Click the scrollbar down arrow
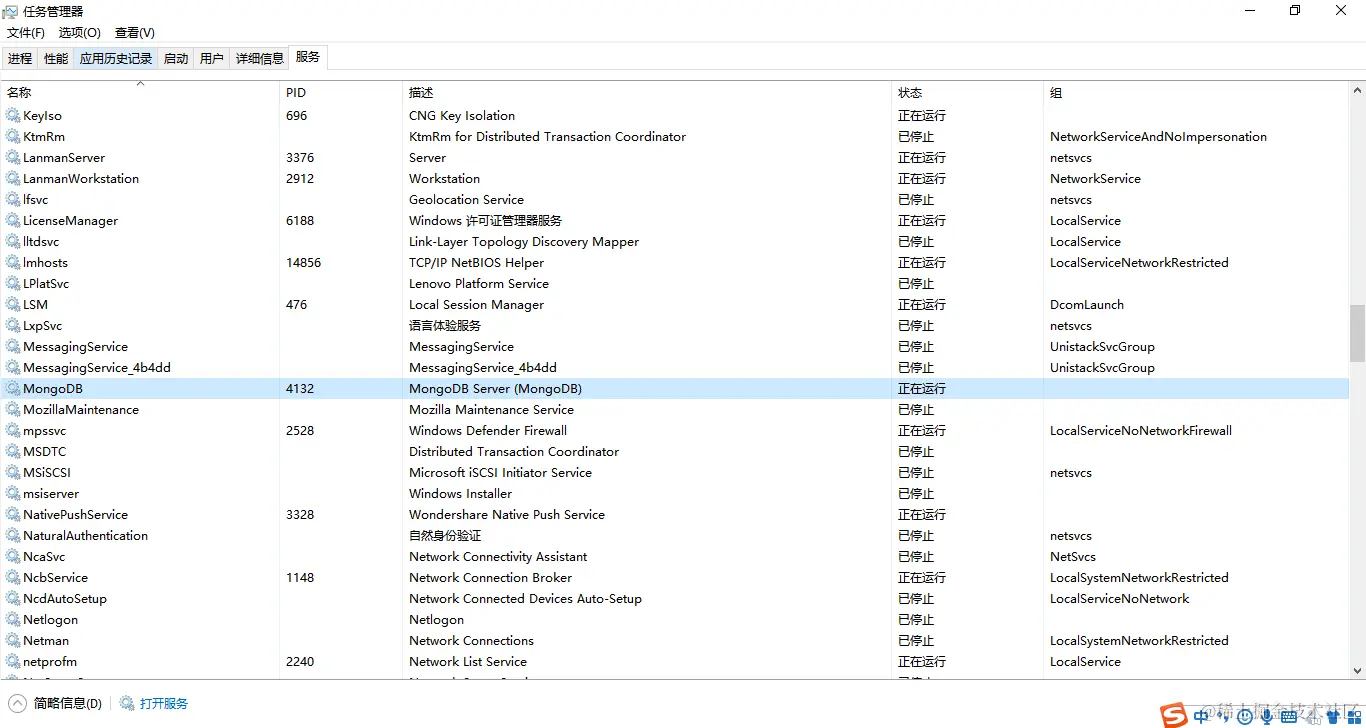 click(1357, 671)
